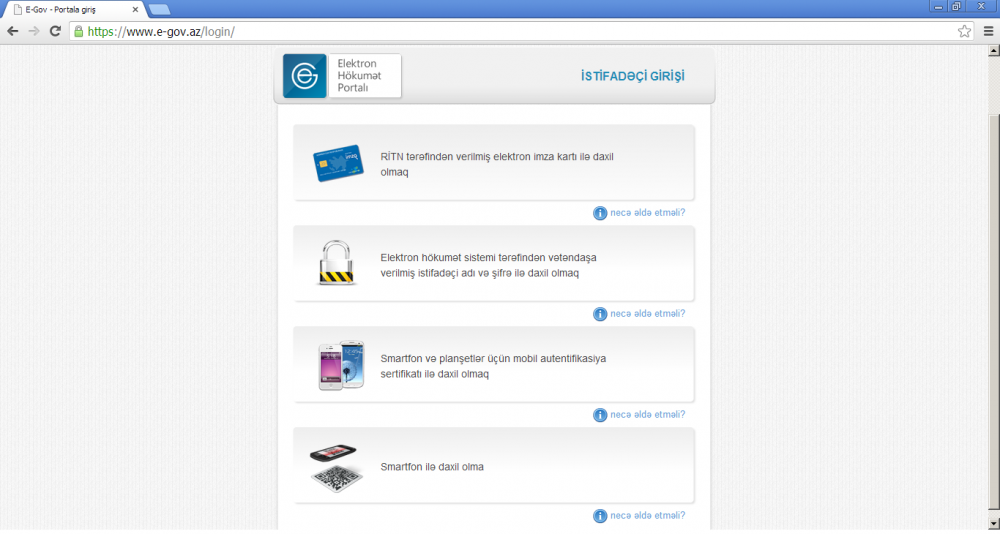Click the blue electronic signature card icon
1000x534 pixels.
(338, 163)
